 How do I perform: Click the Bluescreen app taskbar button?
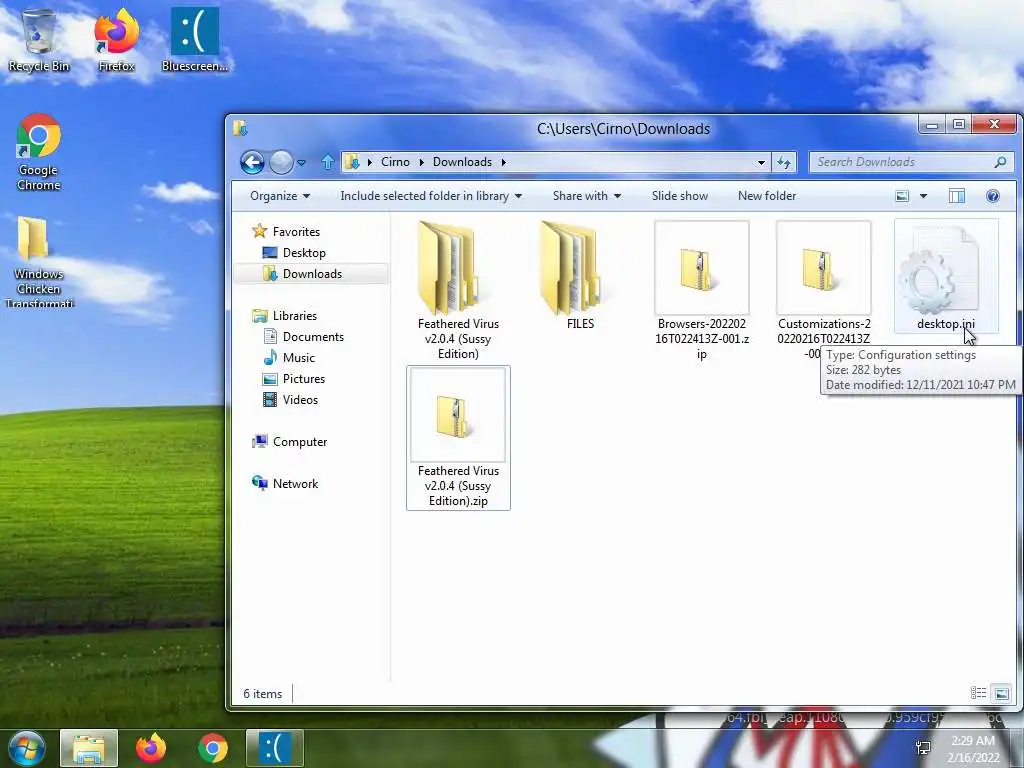pos(275,748)
